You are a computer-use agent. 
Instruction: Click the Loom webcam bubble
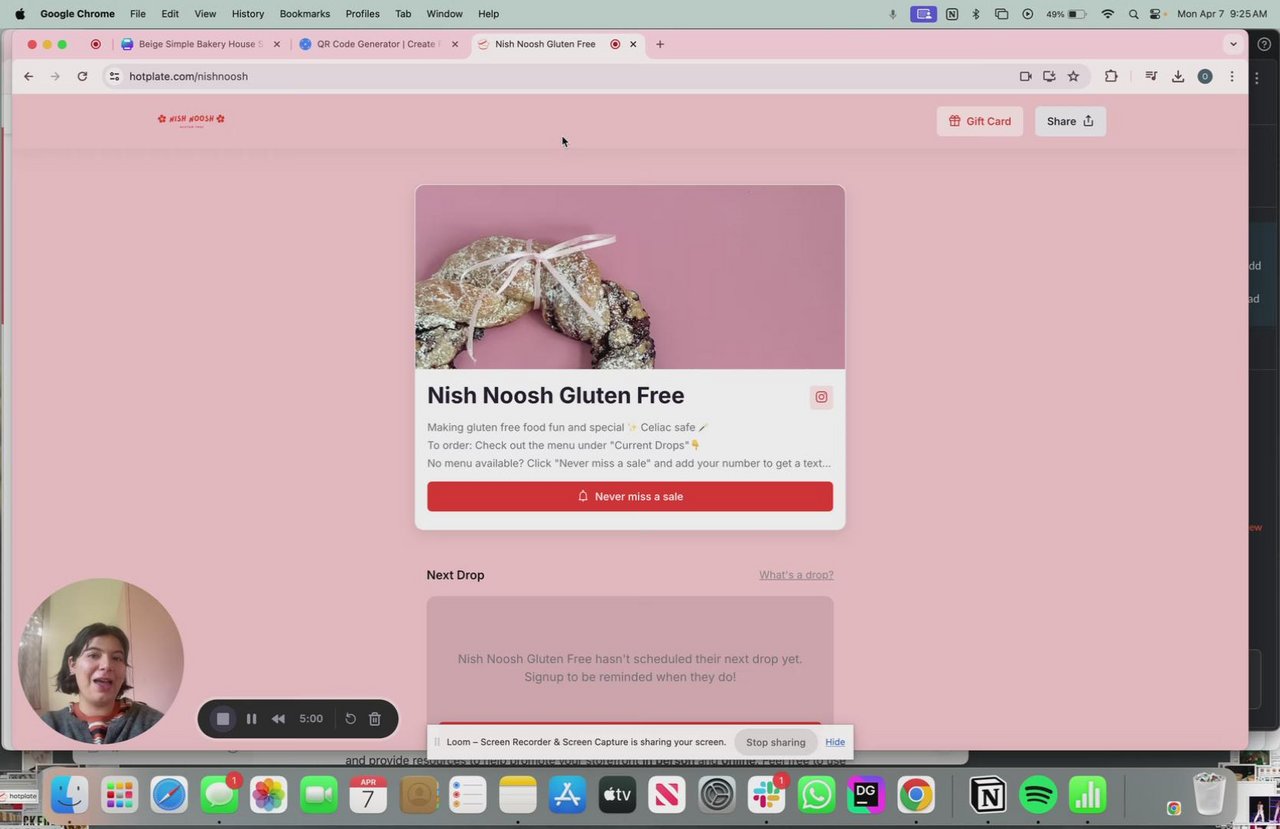(x=101, y=661)
